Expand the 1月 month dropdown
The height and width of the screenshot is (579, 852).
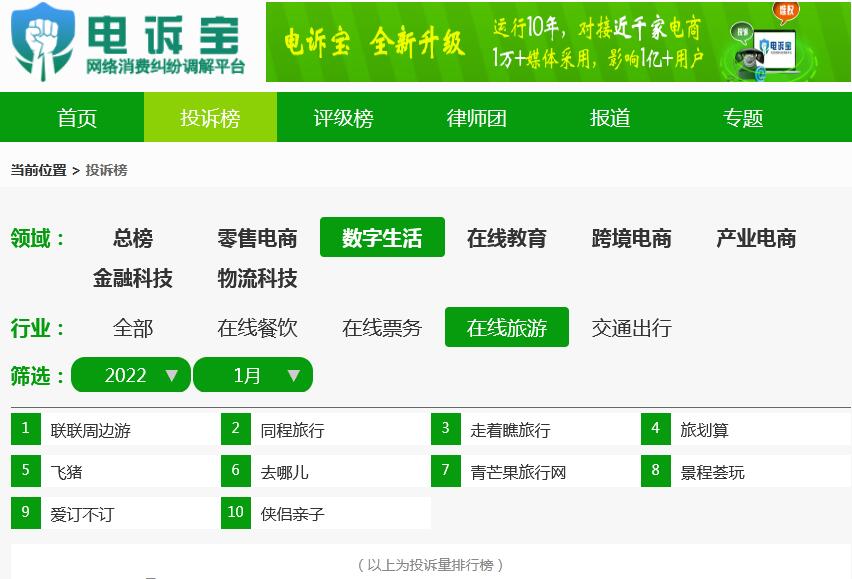[253, 375]
